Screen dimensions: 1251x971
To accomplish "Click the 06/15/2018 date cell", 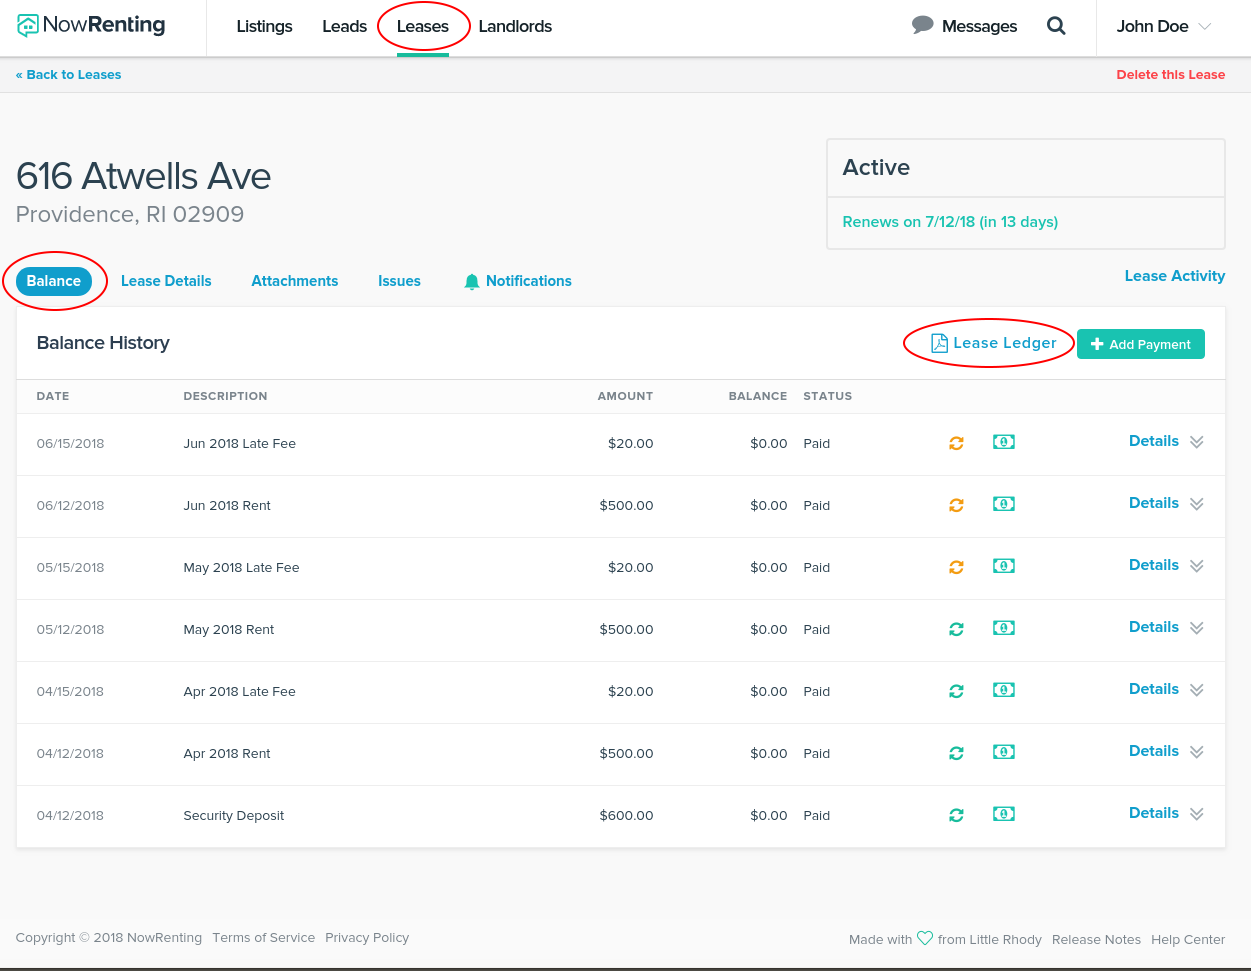I will tap(70, 444).
